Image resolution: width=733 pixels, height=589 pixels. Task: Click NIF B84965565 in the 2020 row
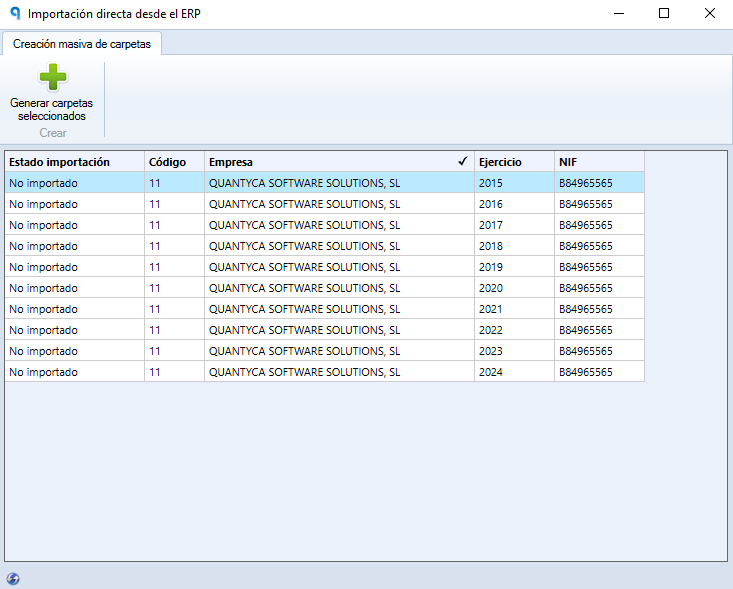599,288
